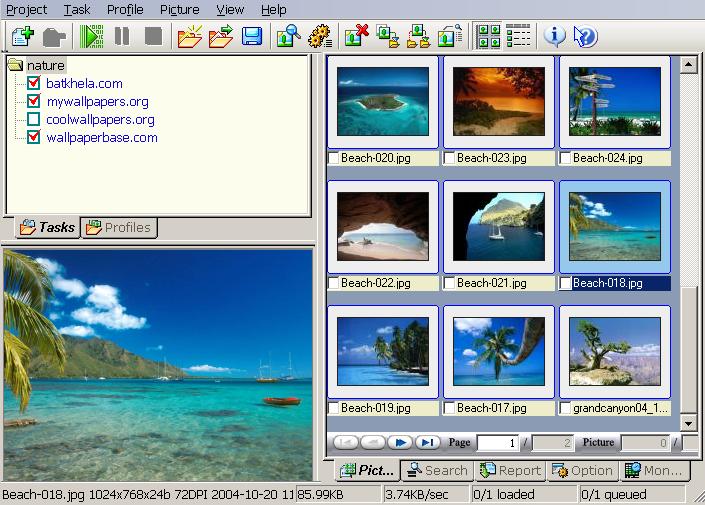Delete picture using the red X icon
This screenshot has height=505, width=705.
coord(356,37)
